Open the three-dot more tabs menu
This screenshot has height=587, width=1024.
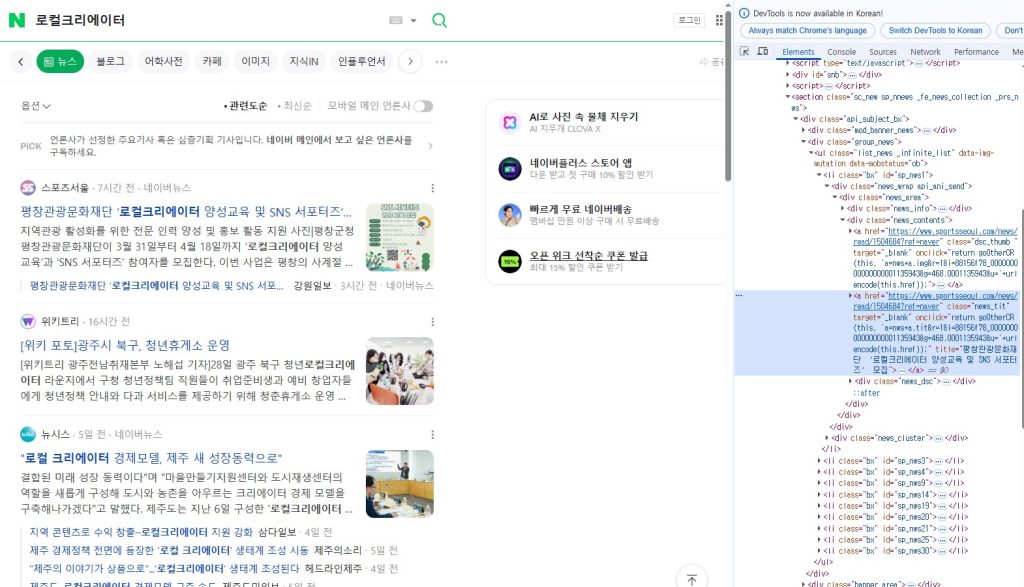[x=441, y=61]
